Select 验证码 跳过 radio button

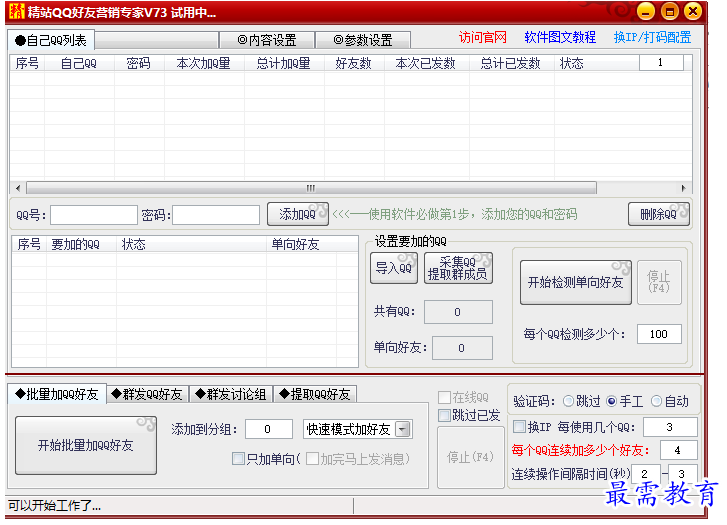(x=568, y=401)
